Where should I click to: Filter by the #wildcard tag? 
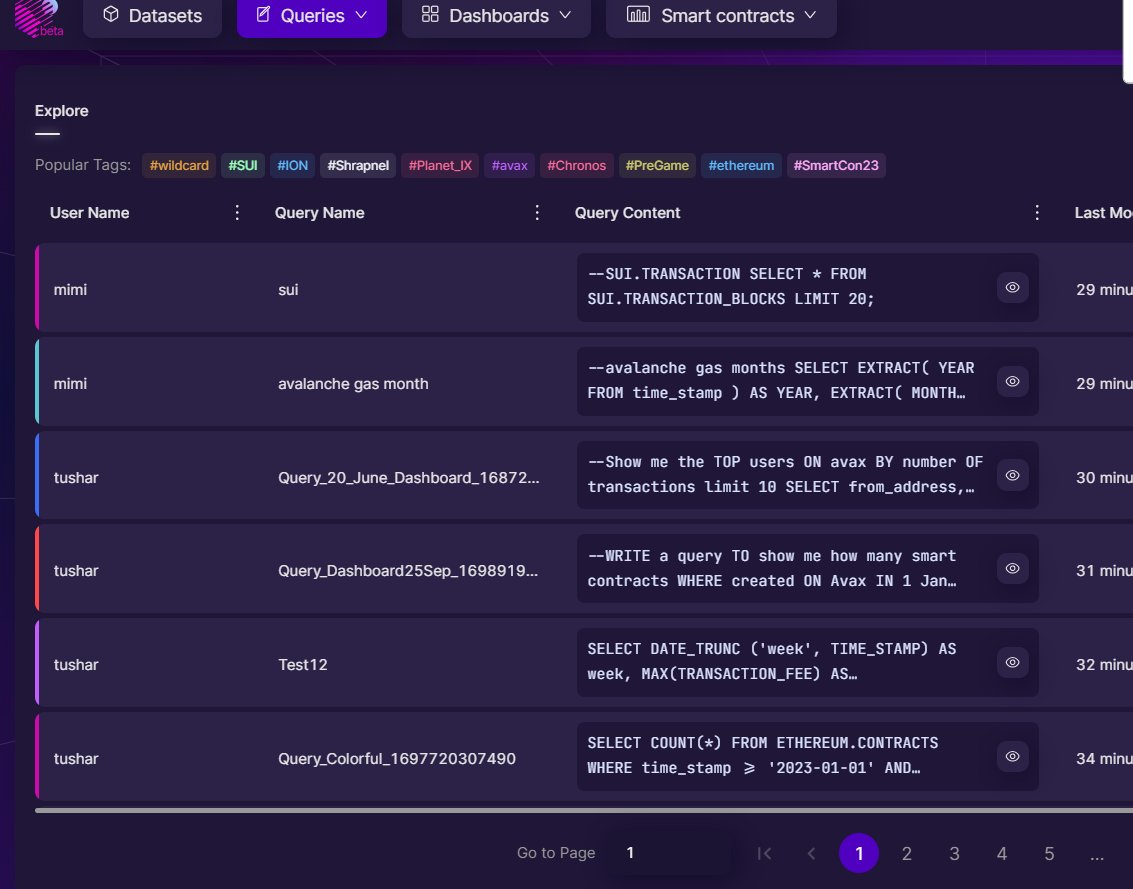click(179, 166)
